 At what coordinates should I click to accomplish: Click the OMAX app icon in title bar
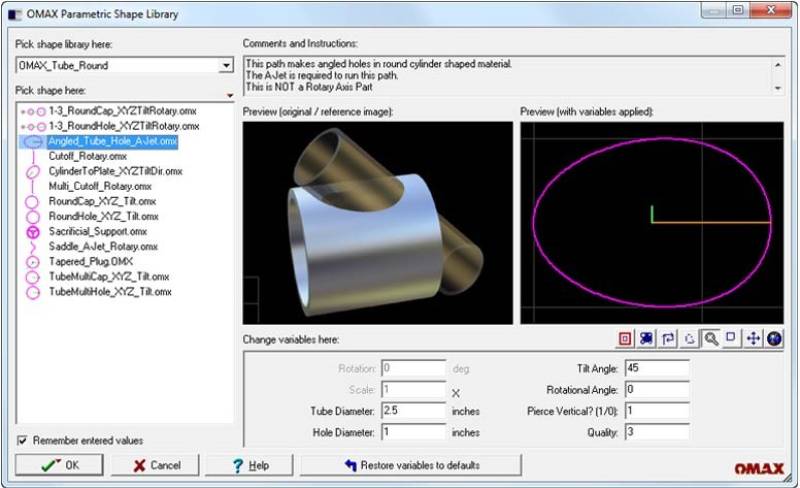[15, 15]
